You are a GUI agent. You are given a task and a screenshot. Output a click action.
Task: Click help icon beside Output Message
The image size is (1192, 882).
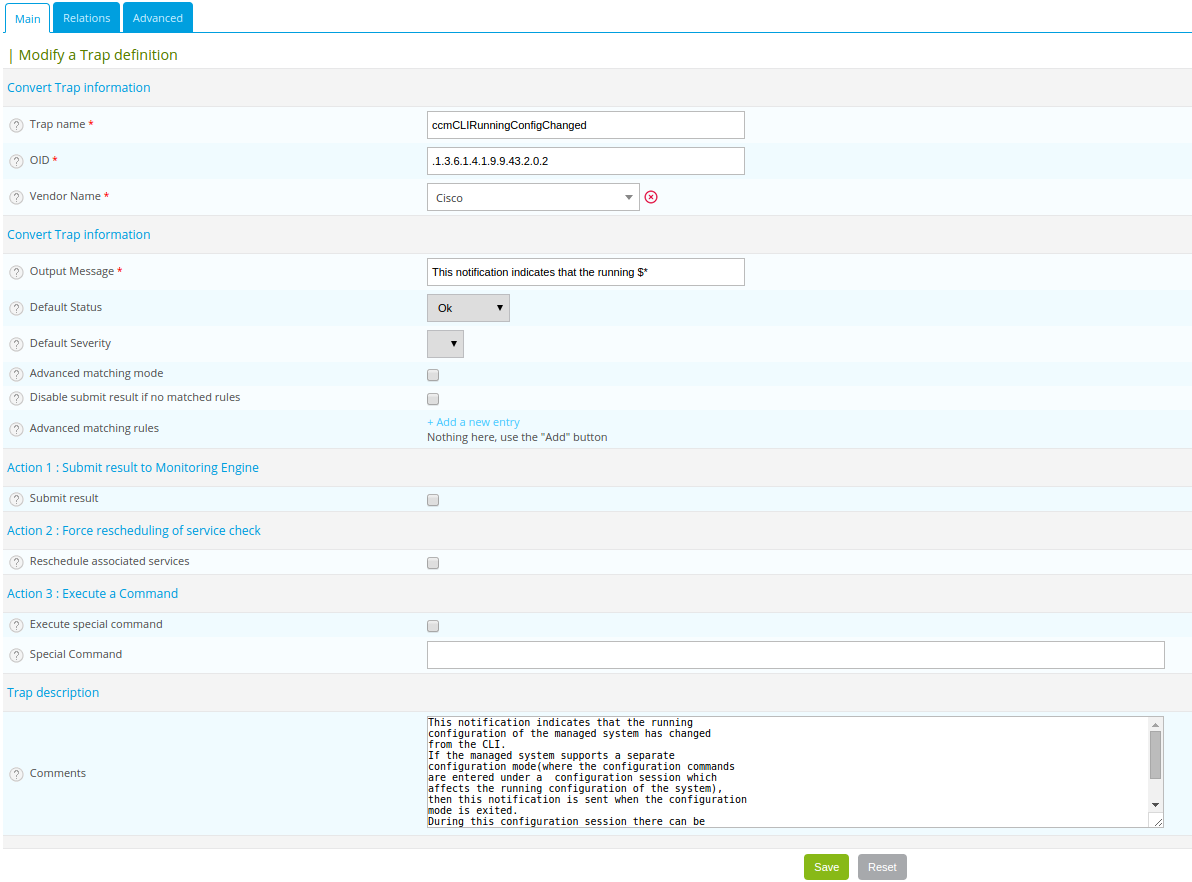coord(16,272)
